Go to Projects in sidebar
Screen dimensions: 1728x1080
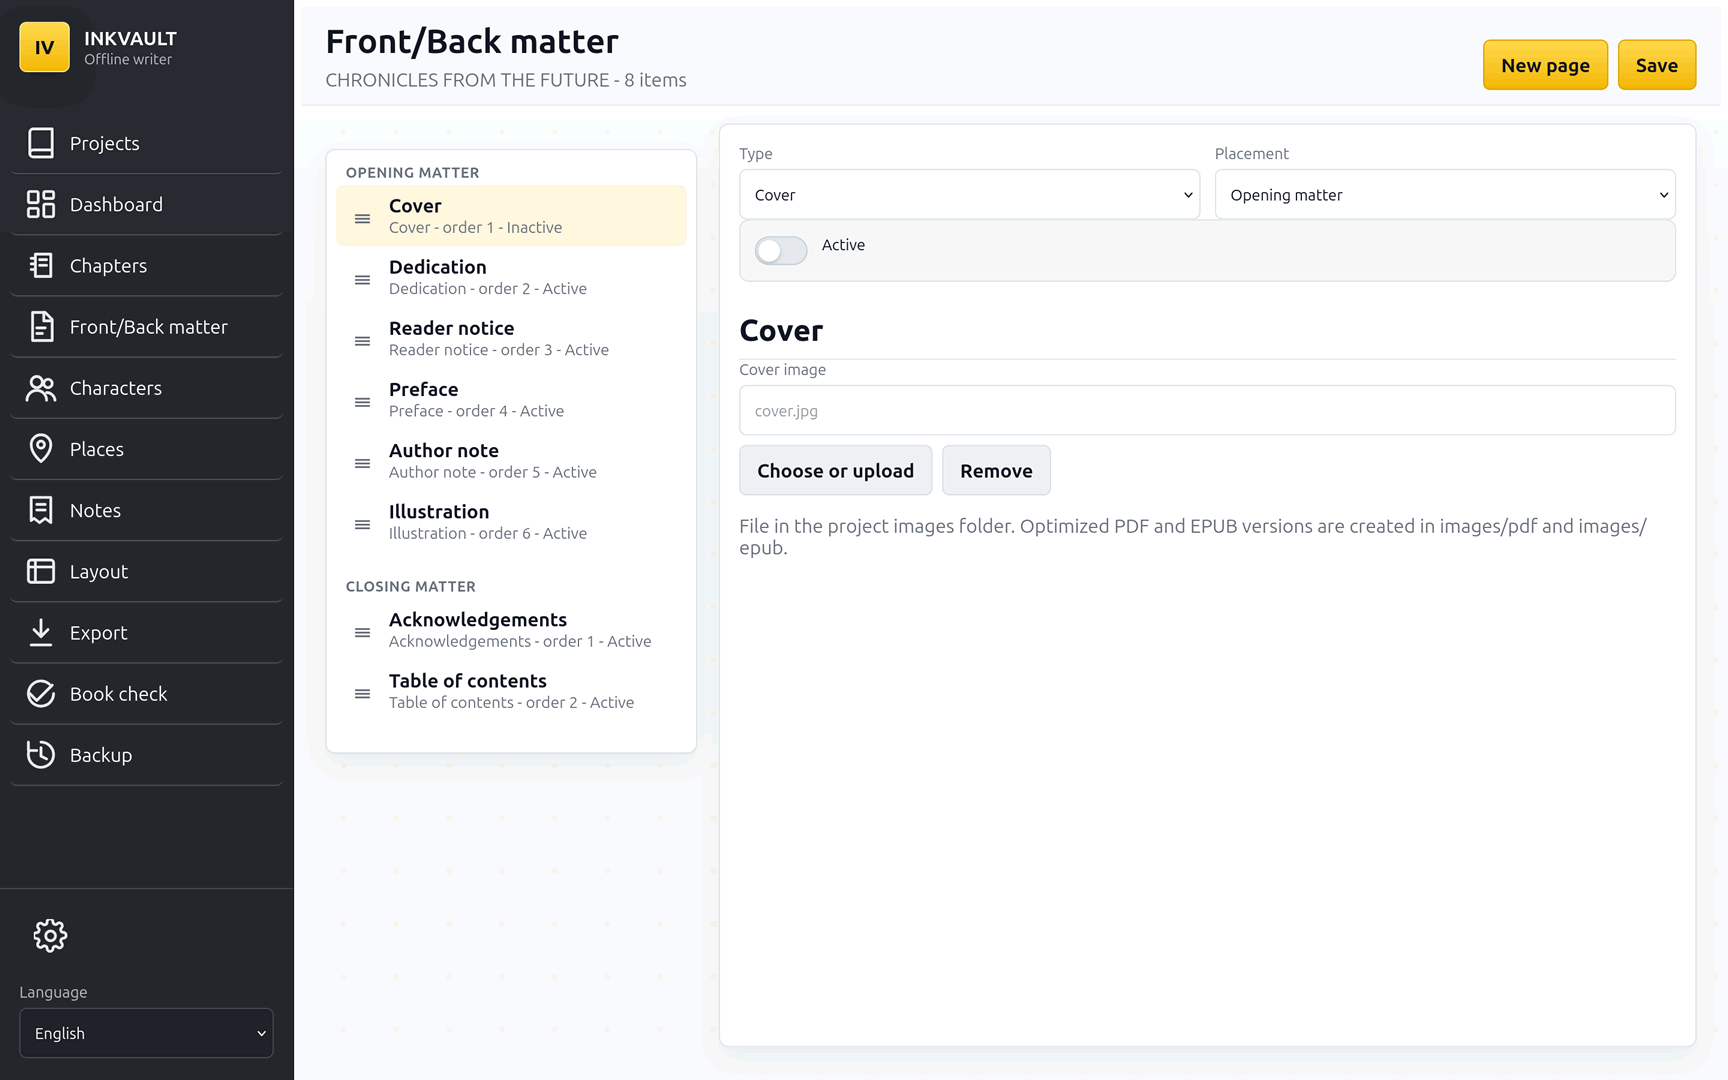(x=146, y=143)
